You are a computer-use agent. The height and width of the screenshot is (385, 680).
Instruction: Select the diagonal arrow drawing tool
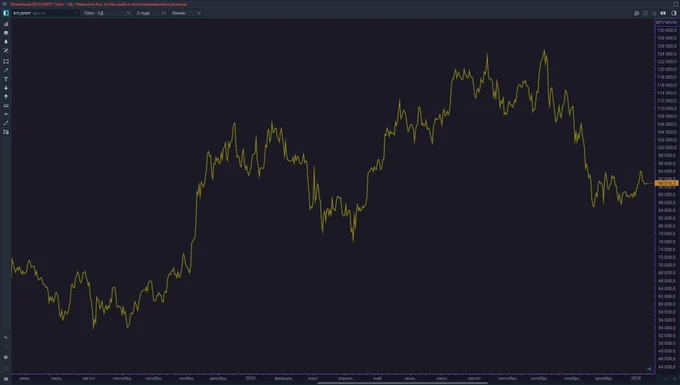6,70
